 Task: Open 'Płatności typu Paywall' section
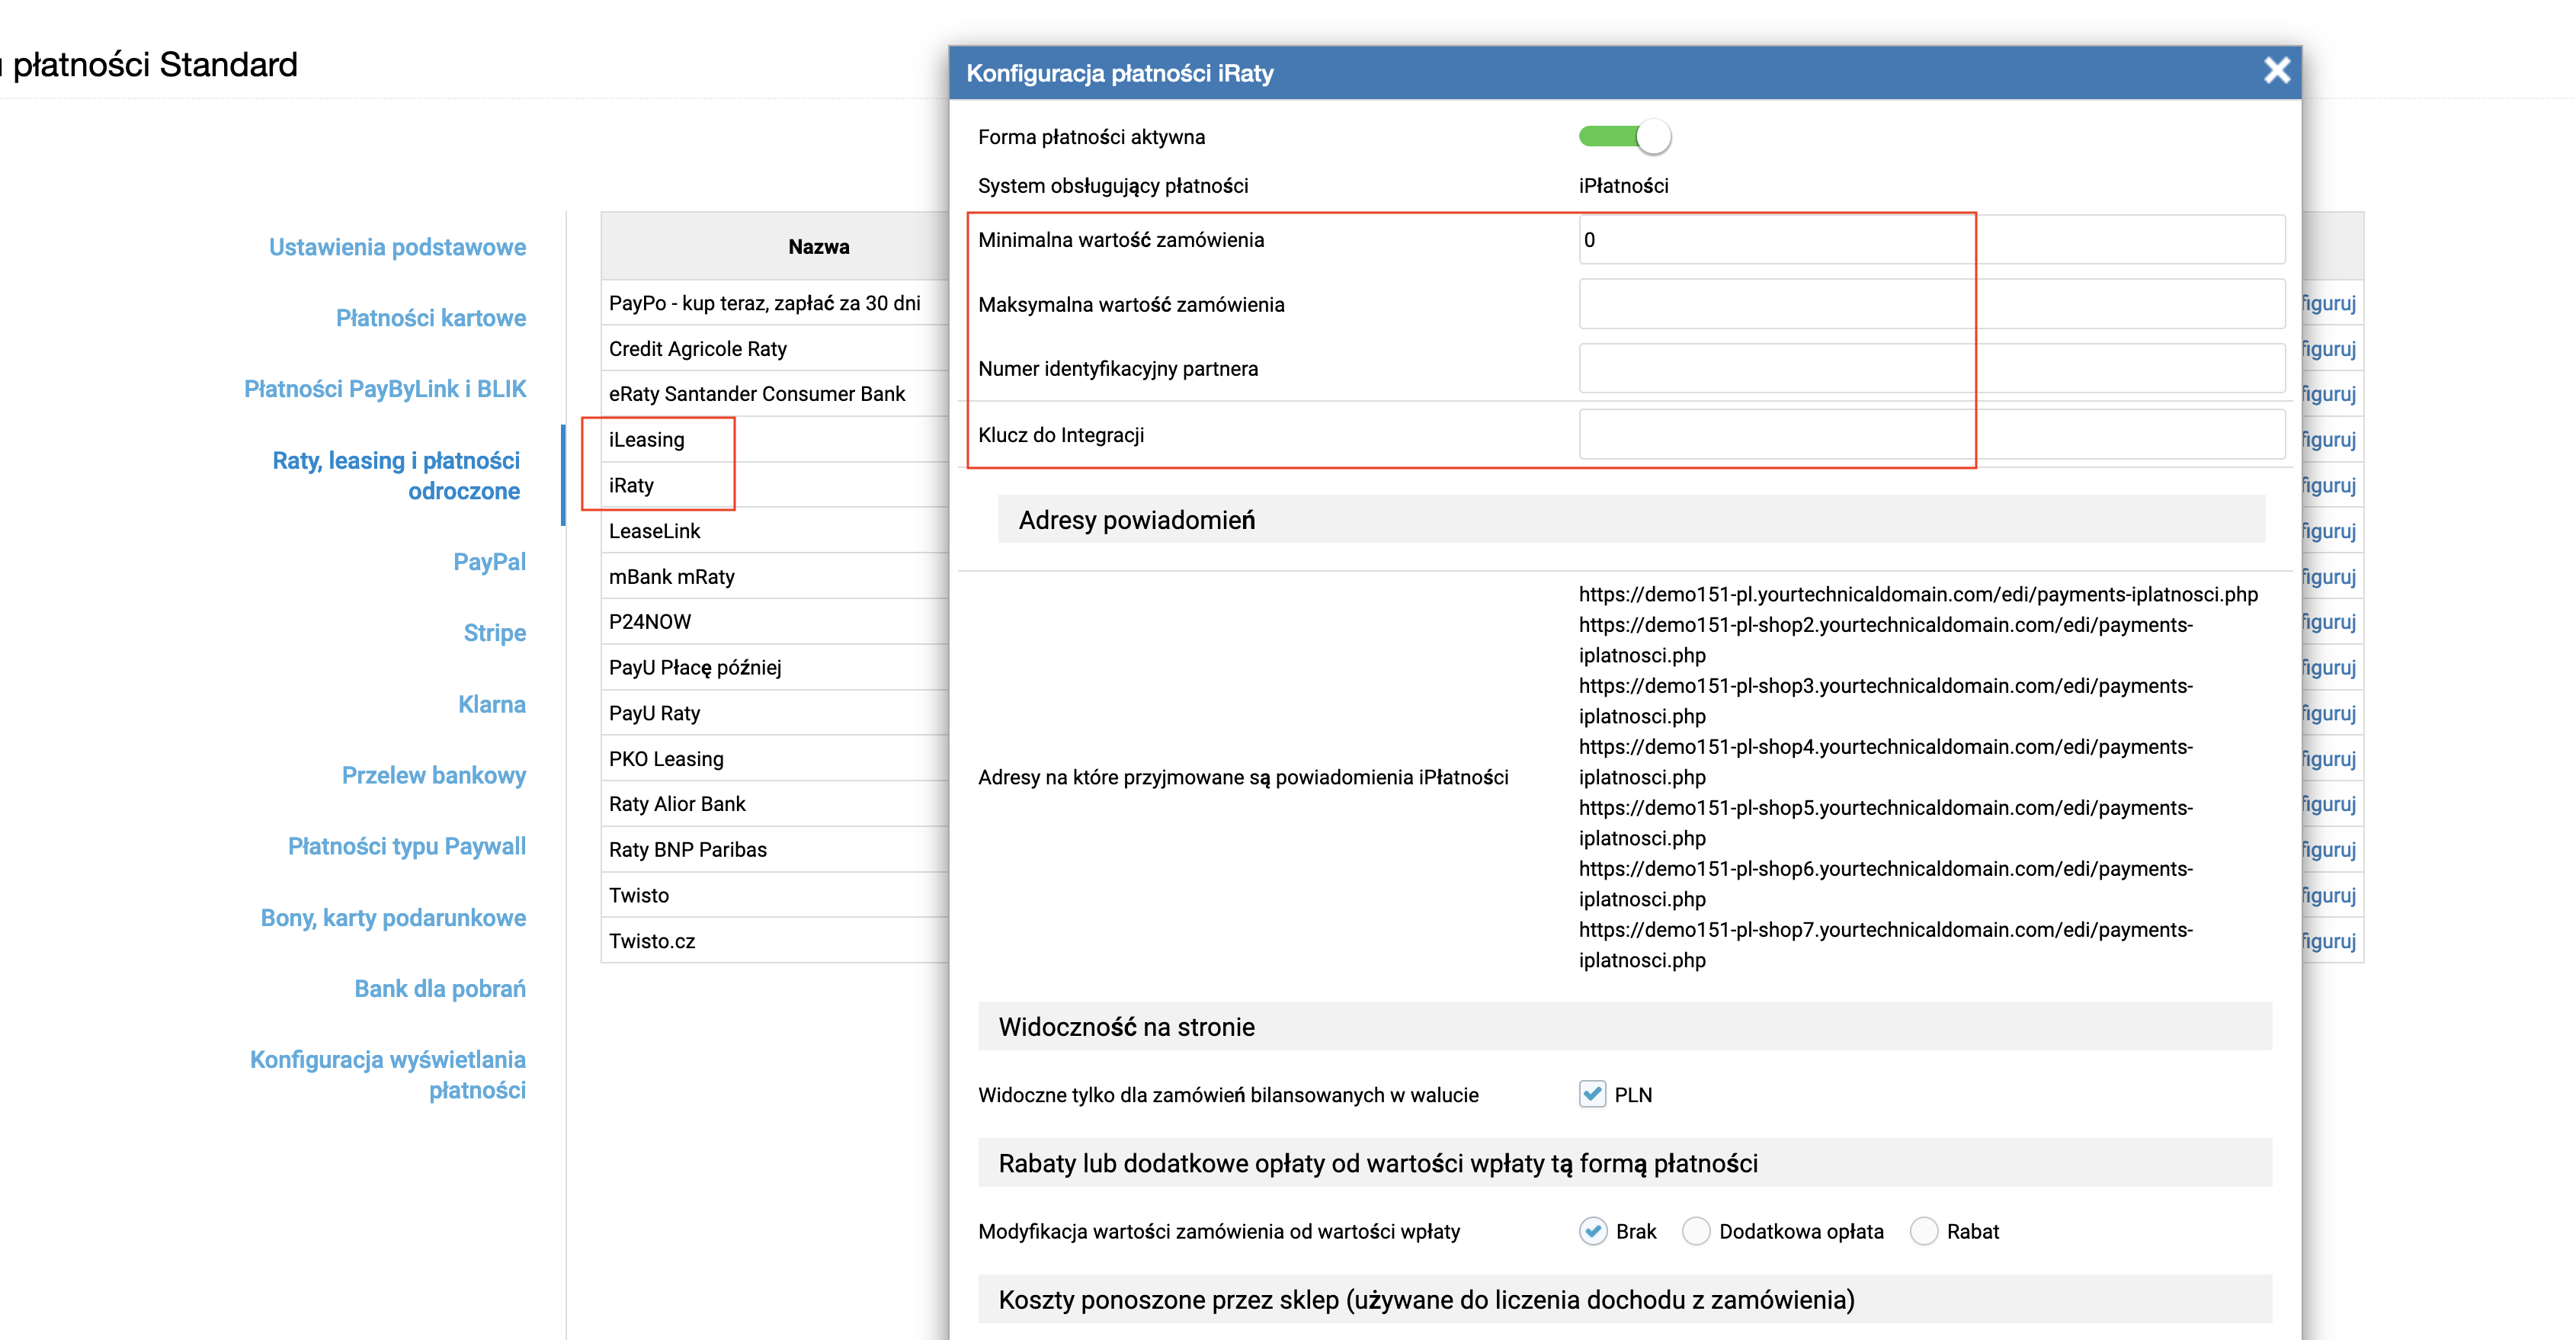coord(407,846)
